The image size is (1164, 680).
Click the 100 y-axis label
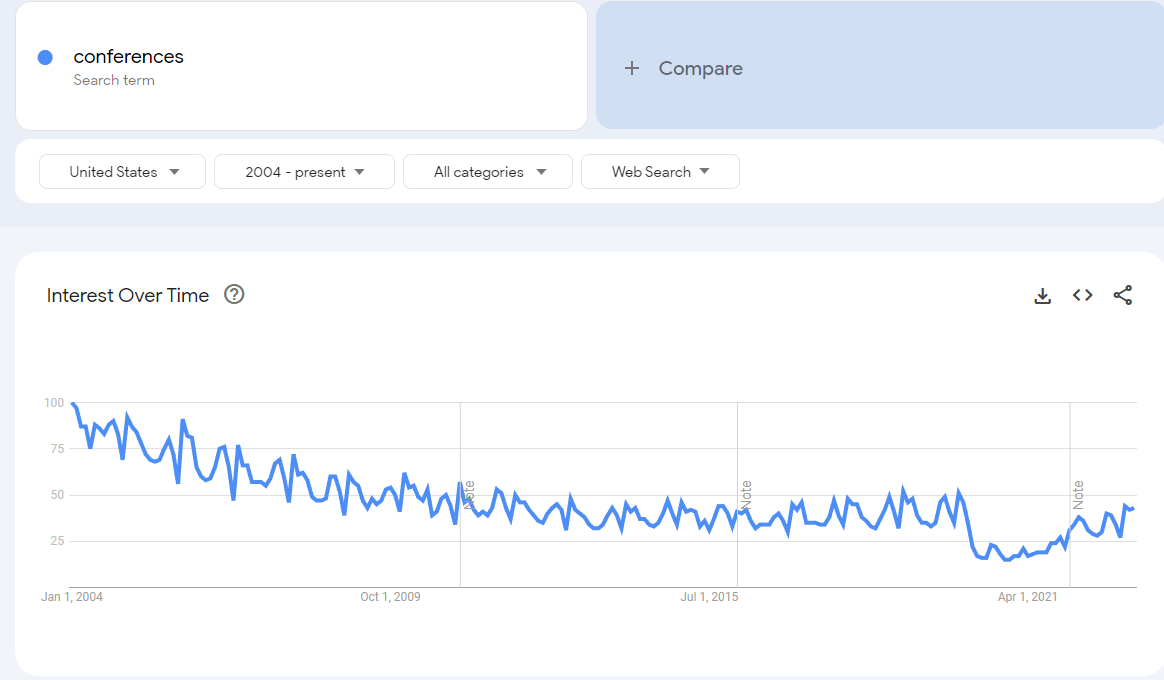tap(54, 402)
